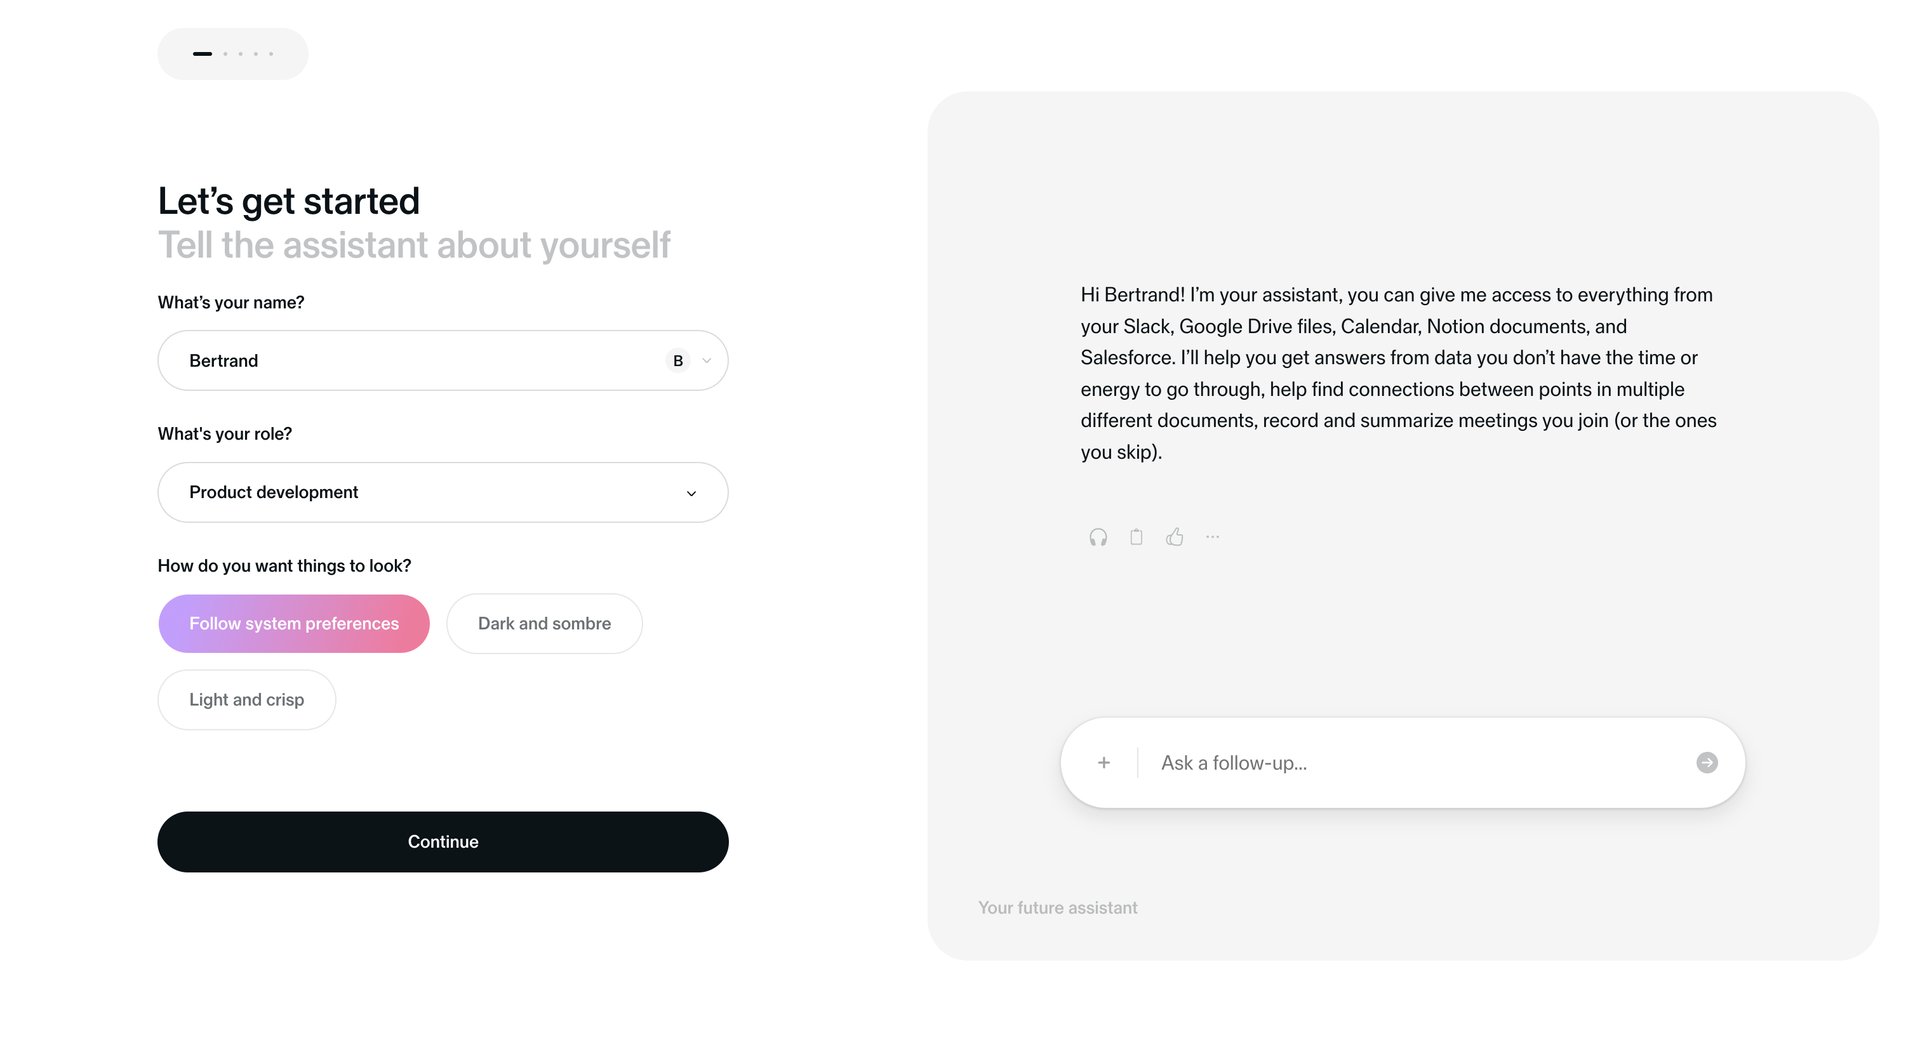Viewport: 1920px width, 1052px height.
Task: Select the third progress dot
Action: pos(240,53)
